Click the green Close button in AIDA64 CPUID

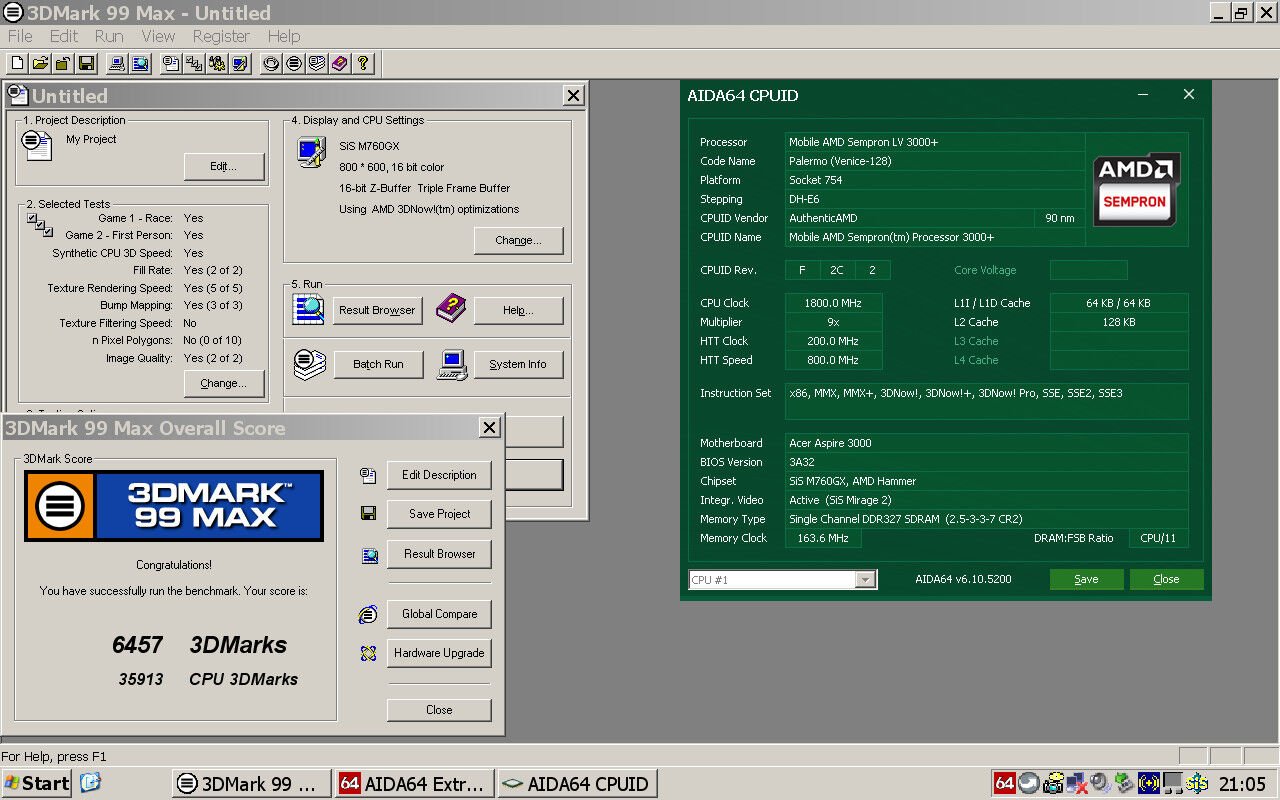coord(1166,579)
